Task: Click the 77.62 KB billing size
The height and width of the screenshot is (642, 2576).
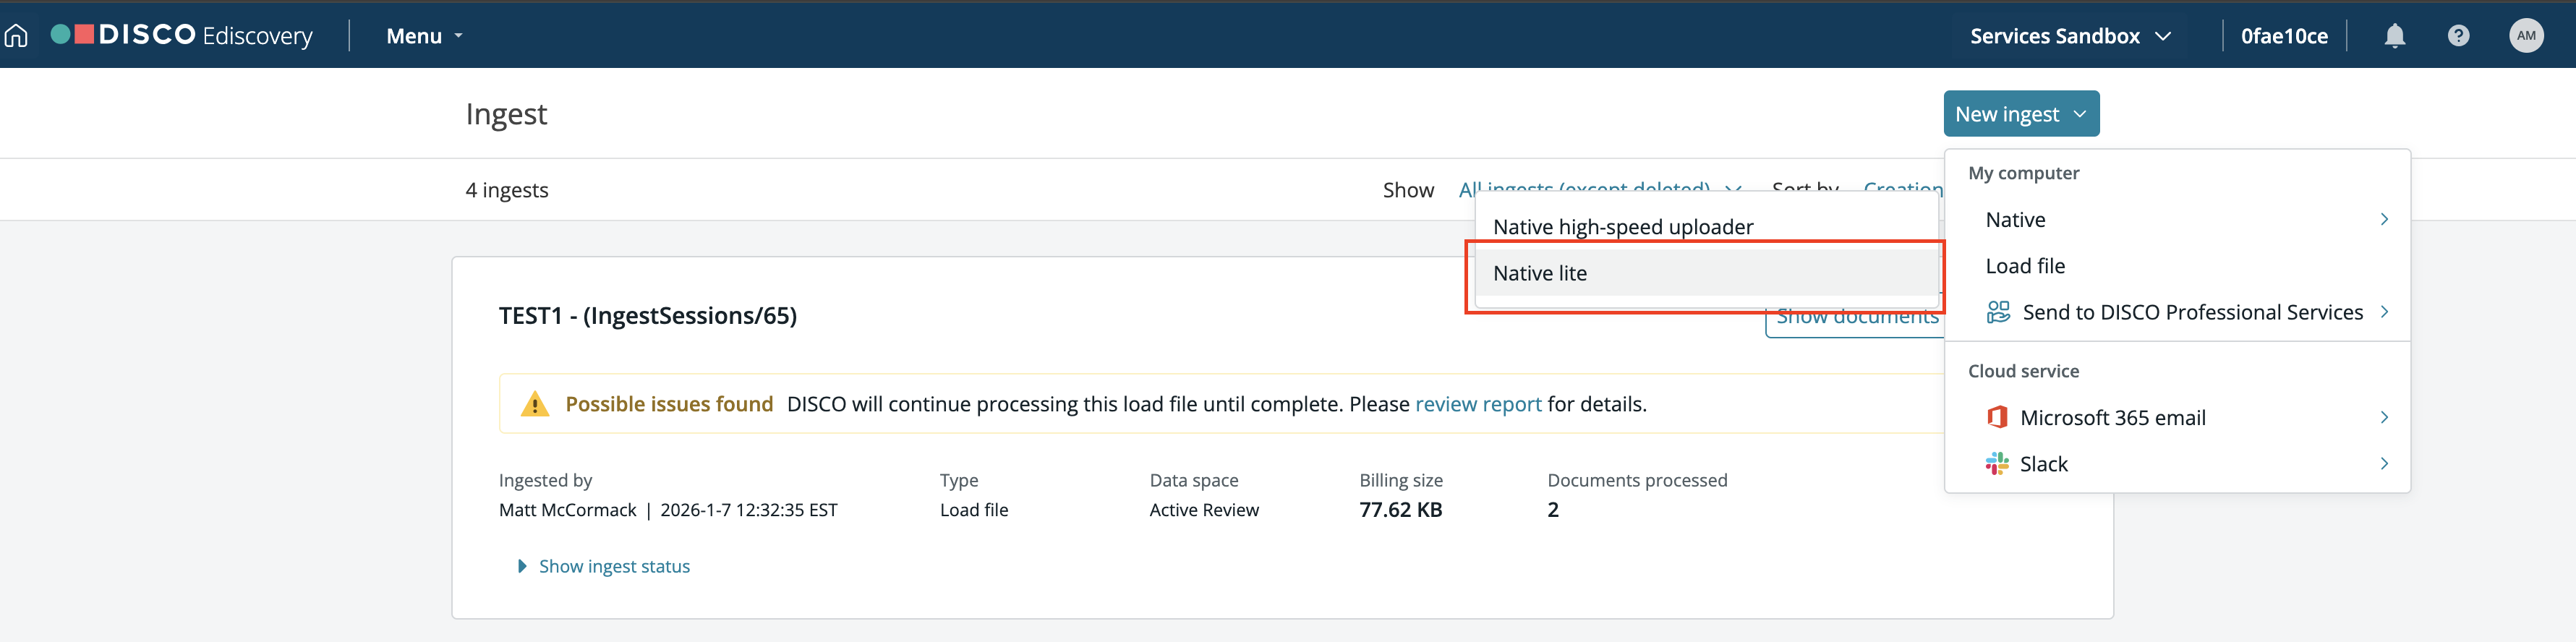Action: (x=1400, y=510)
